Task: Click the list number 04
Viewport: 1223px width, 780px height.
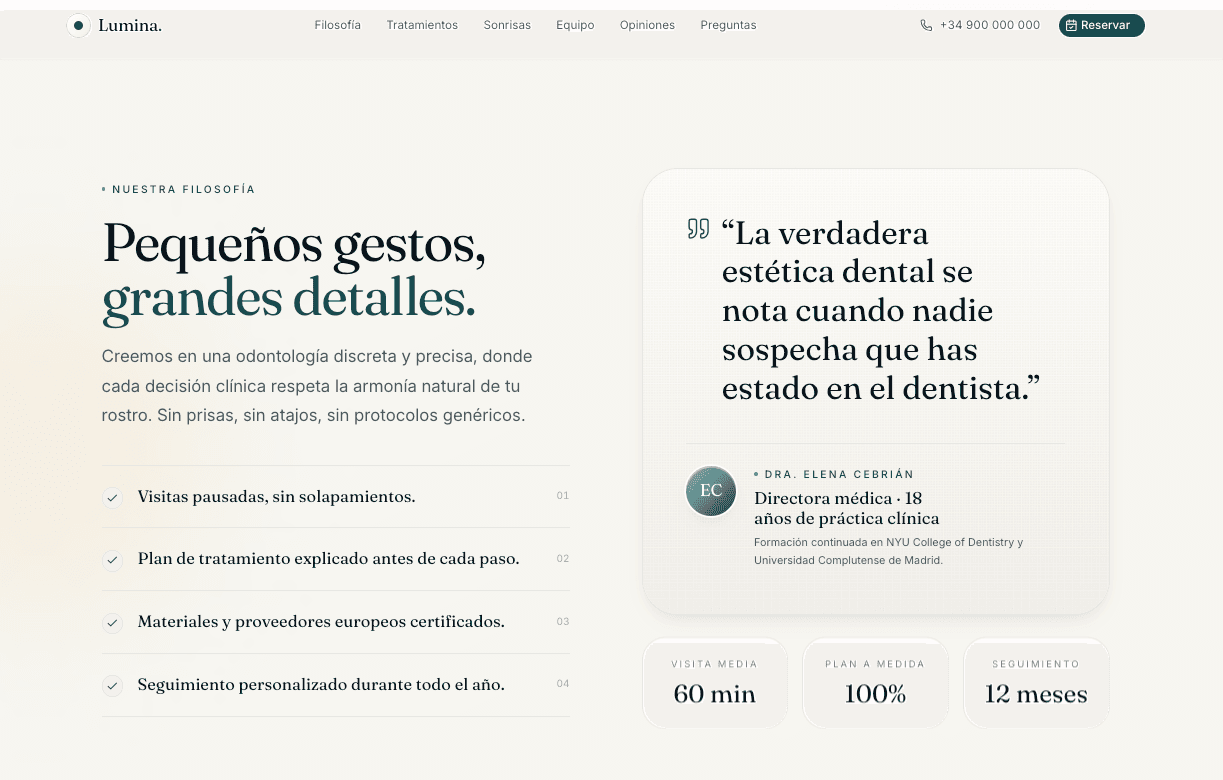Action: 563,685
